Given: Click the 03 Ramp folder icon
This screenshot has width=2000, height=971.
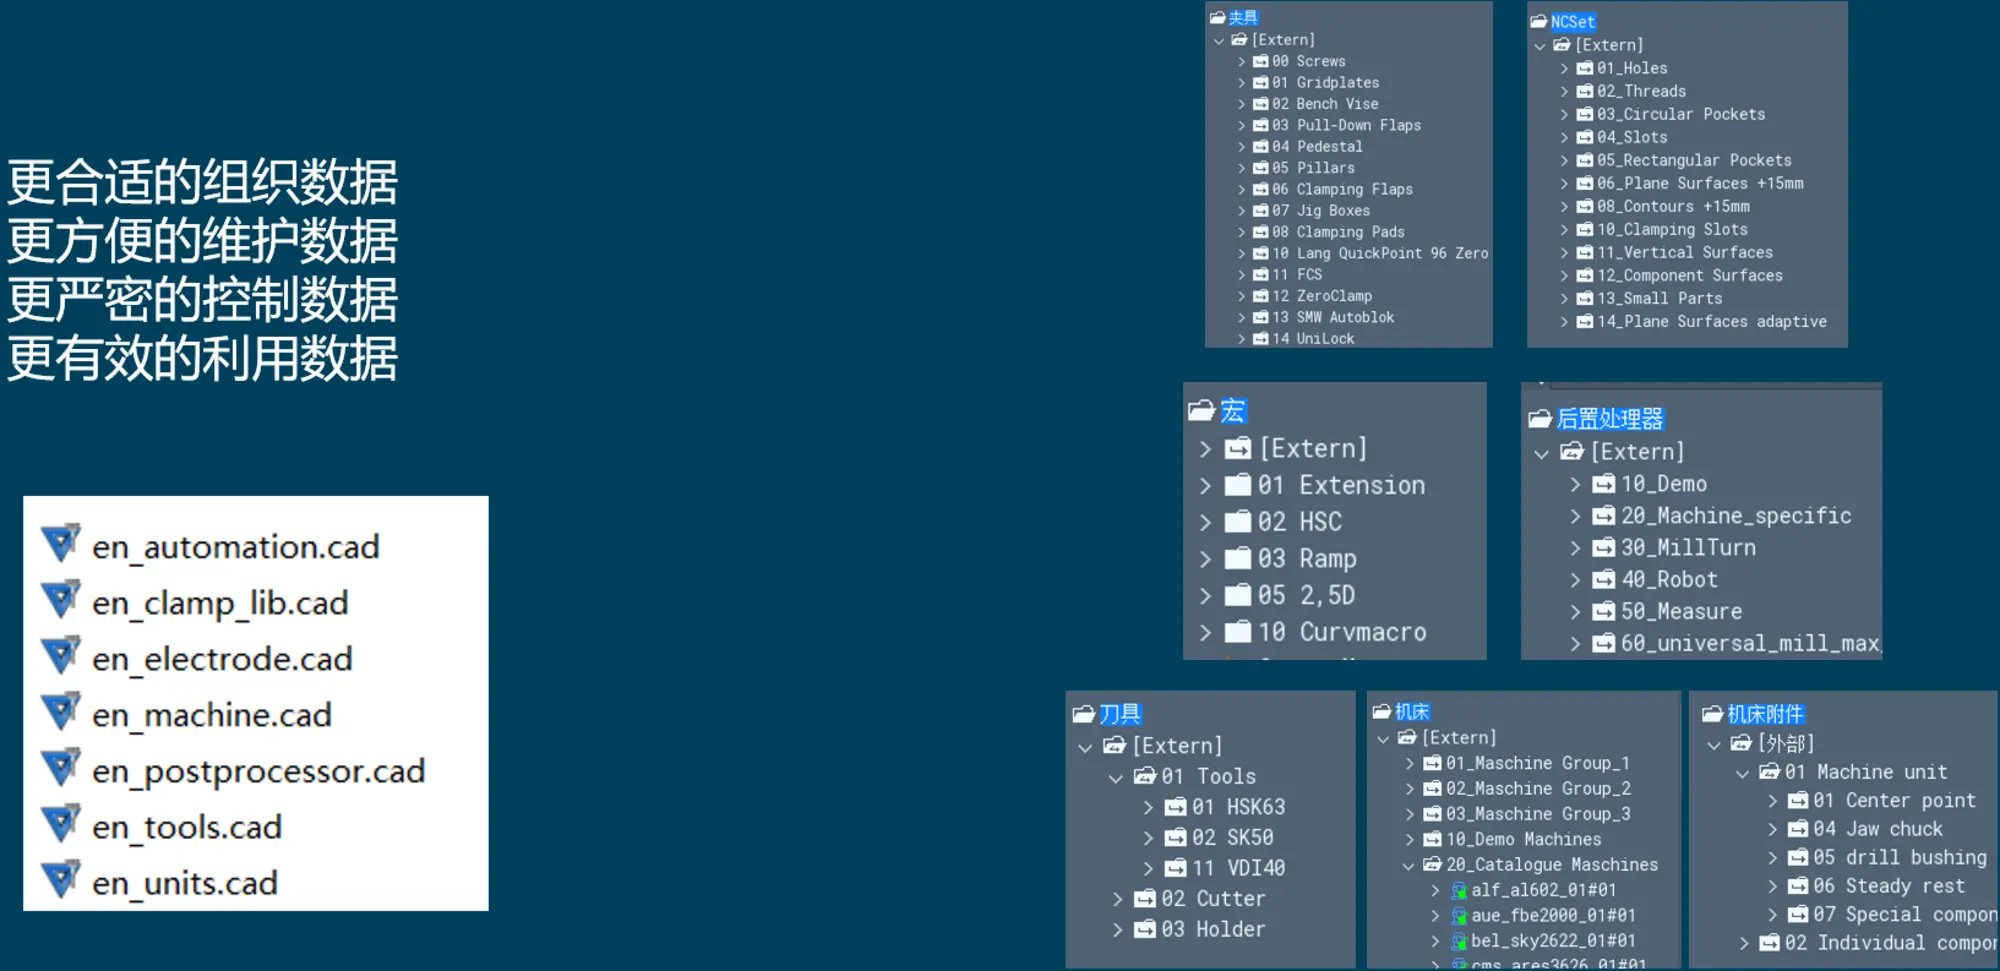Looking at the screenshot, I should pos(1238,558).
